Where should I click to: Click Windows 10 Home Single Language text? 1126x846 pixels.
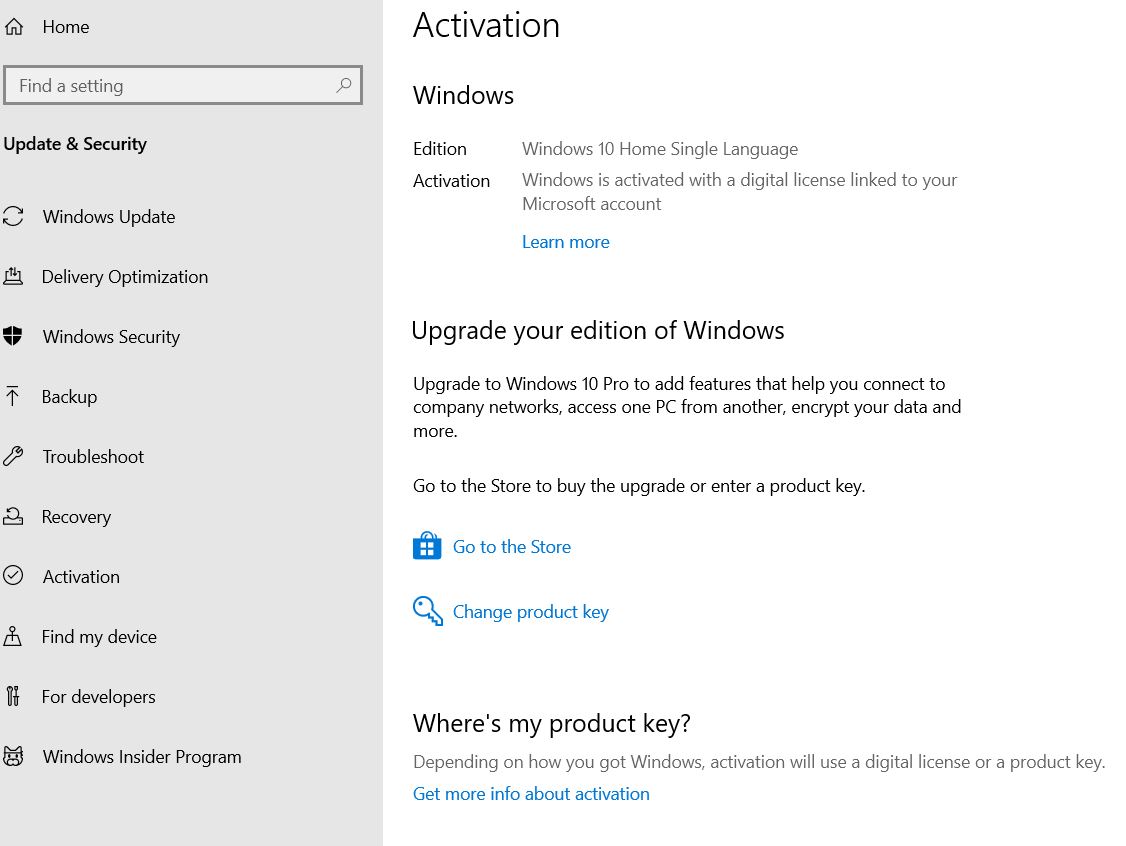click(x=660, y=149)
